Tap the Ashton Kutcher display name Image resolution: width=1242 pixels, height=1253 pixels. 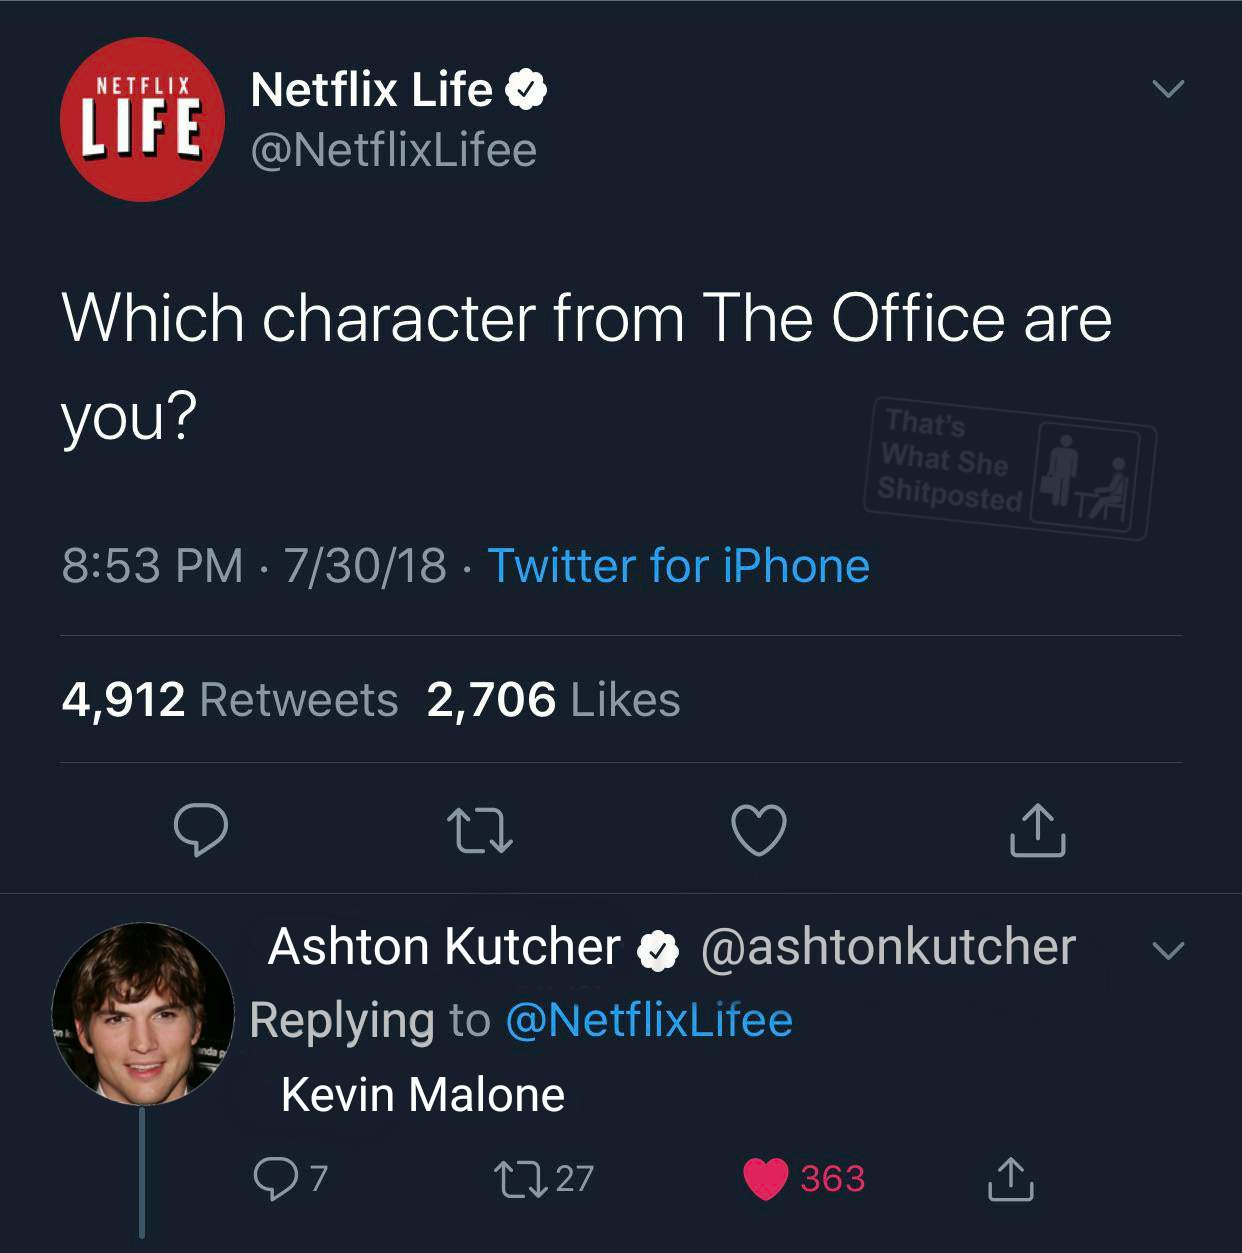tap(444, 947)
